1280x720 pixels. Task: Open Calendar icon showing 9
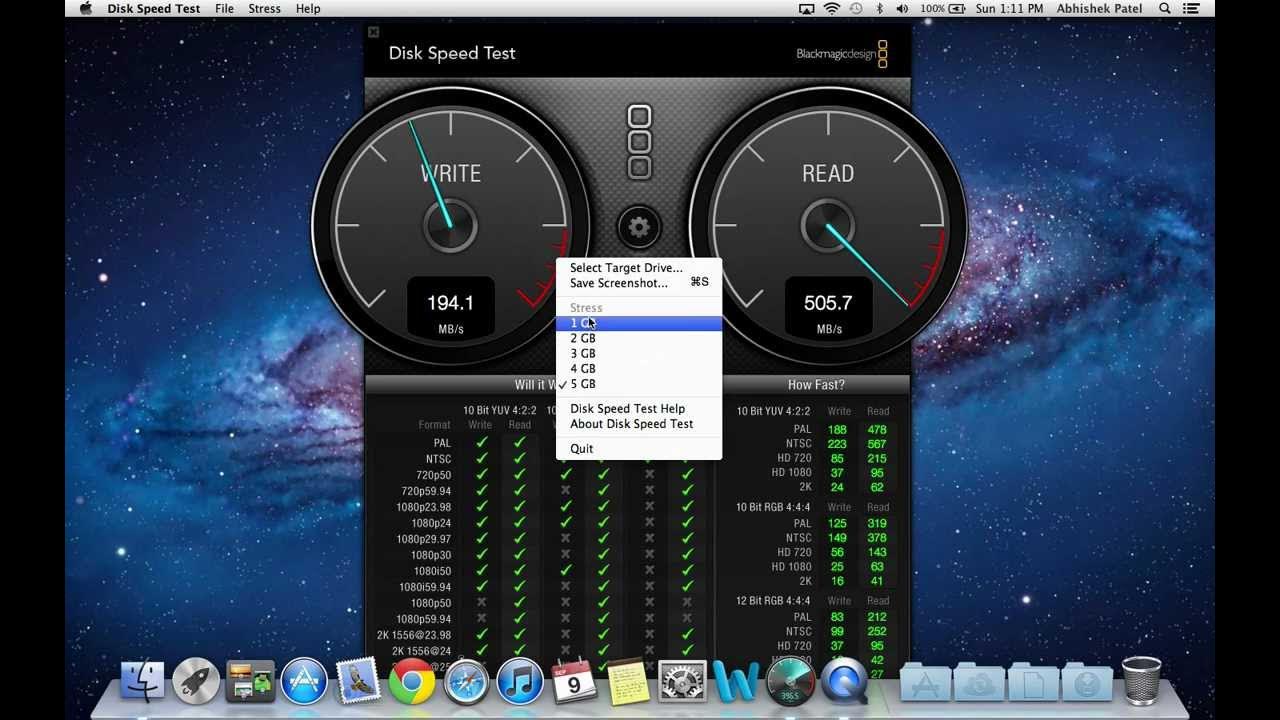coord(574,681)
